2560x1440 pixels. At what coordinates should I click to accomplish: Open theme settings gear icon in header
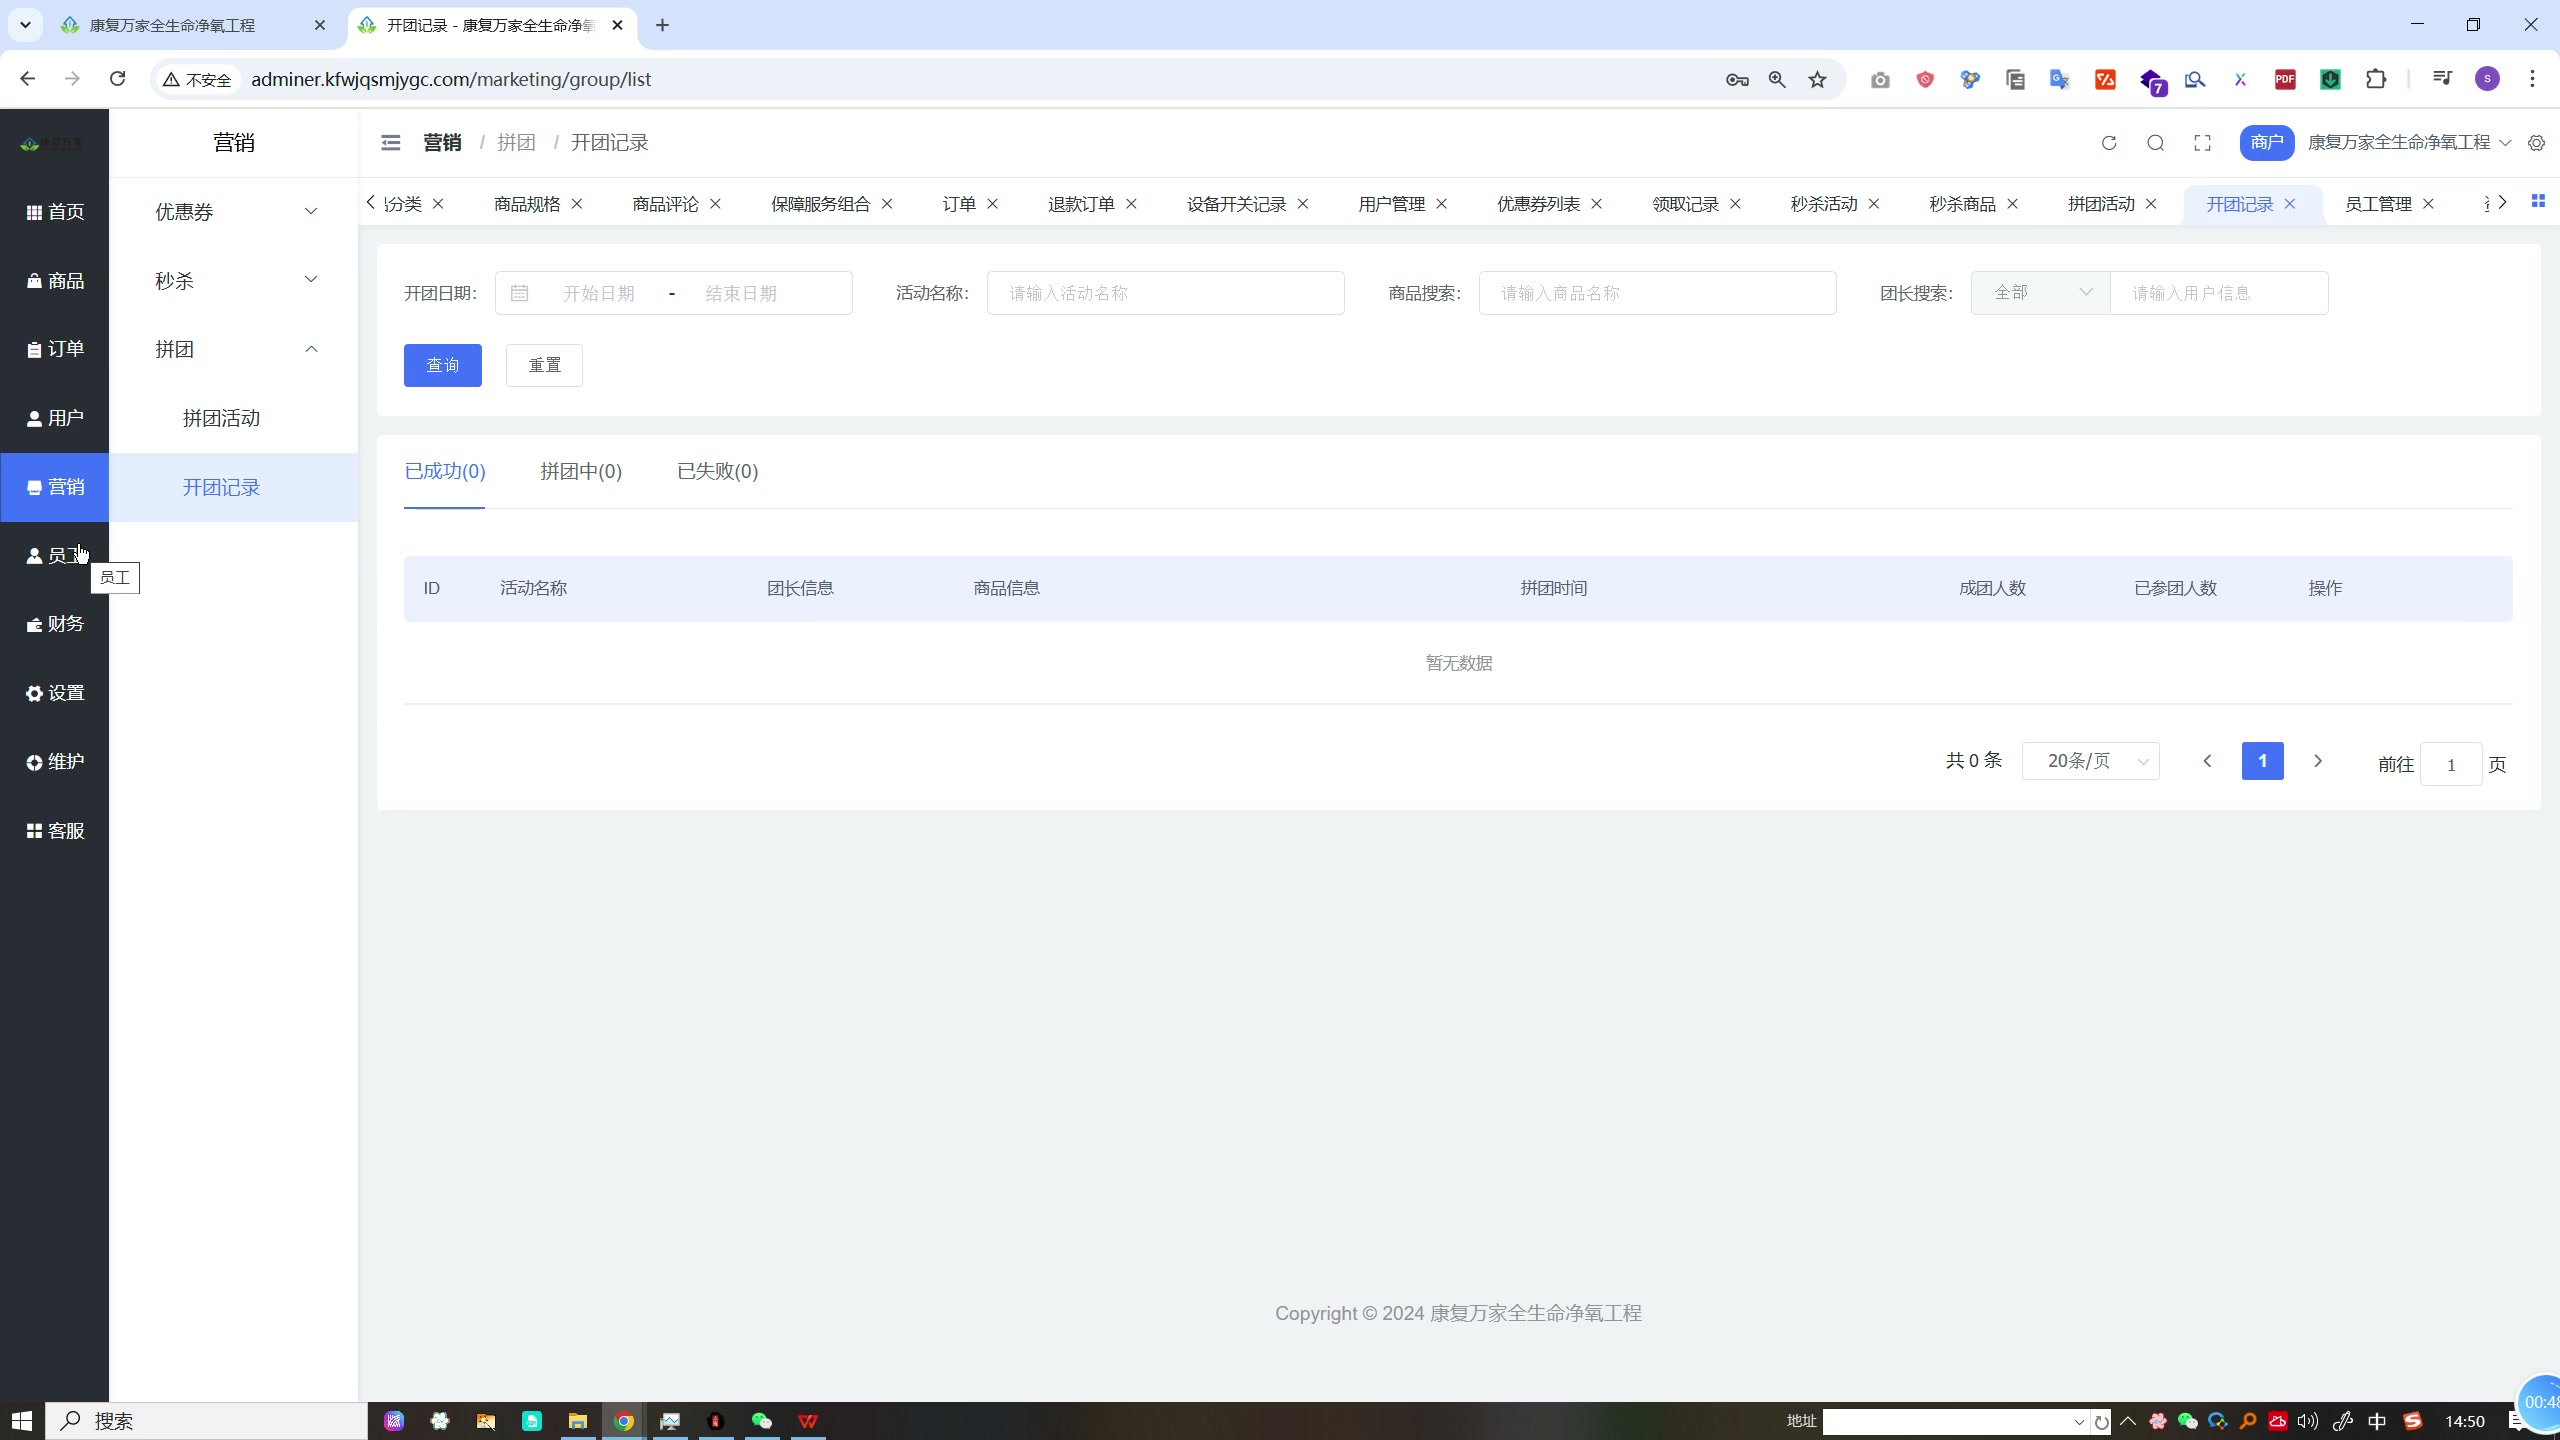click(x=2536, y=143)
